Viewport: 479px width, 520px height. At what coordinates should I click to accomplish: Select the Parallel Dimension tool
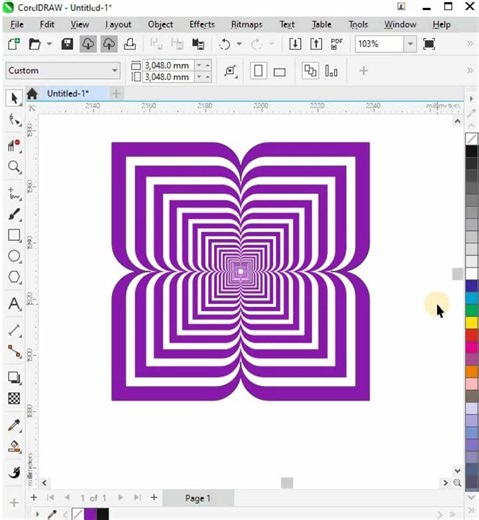(14, 330)
